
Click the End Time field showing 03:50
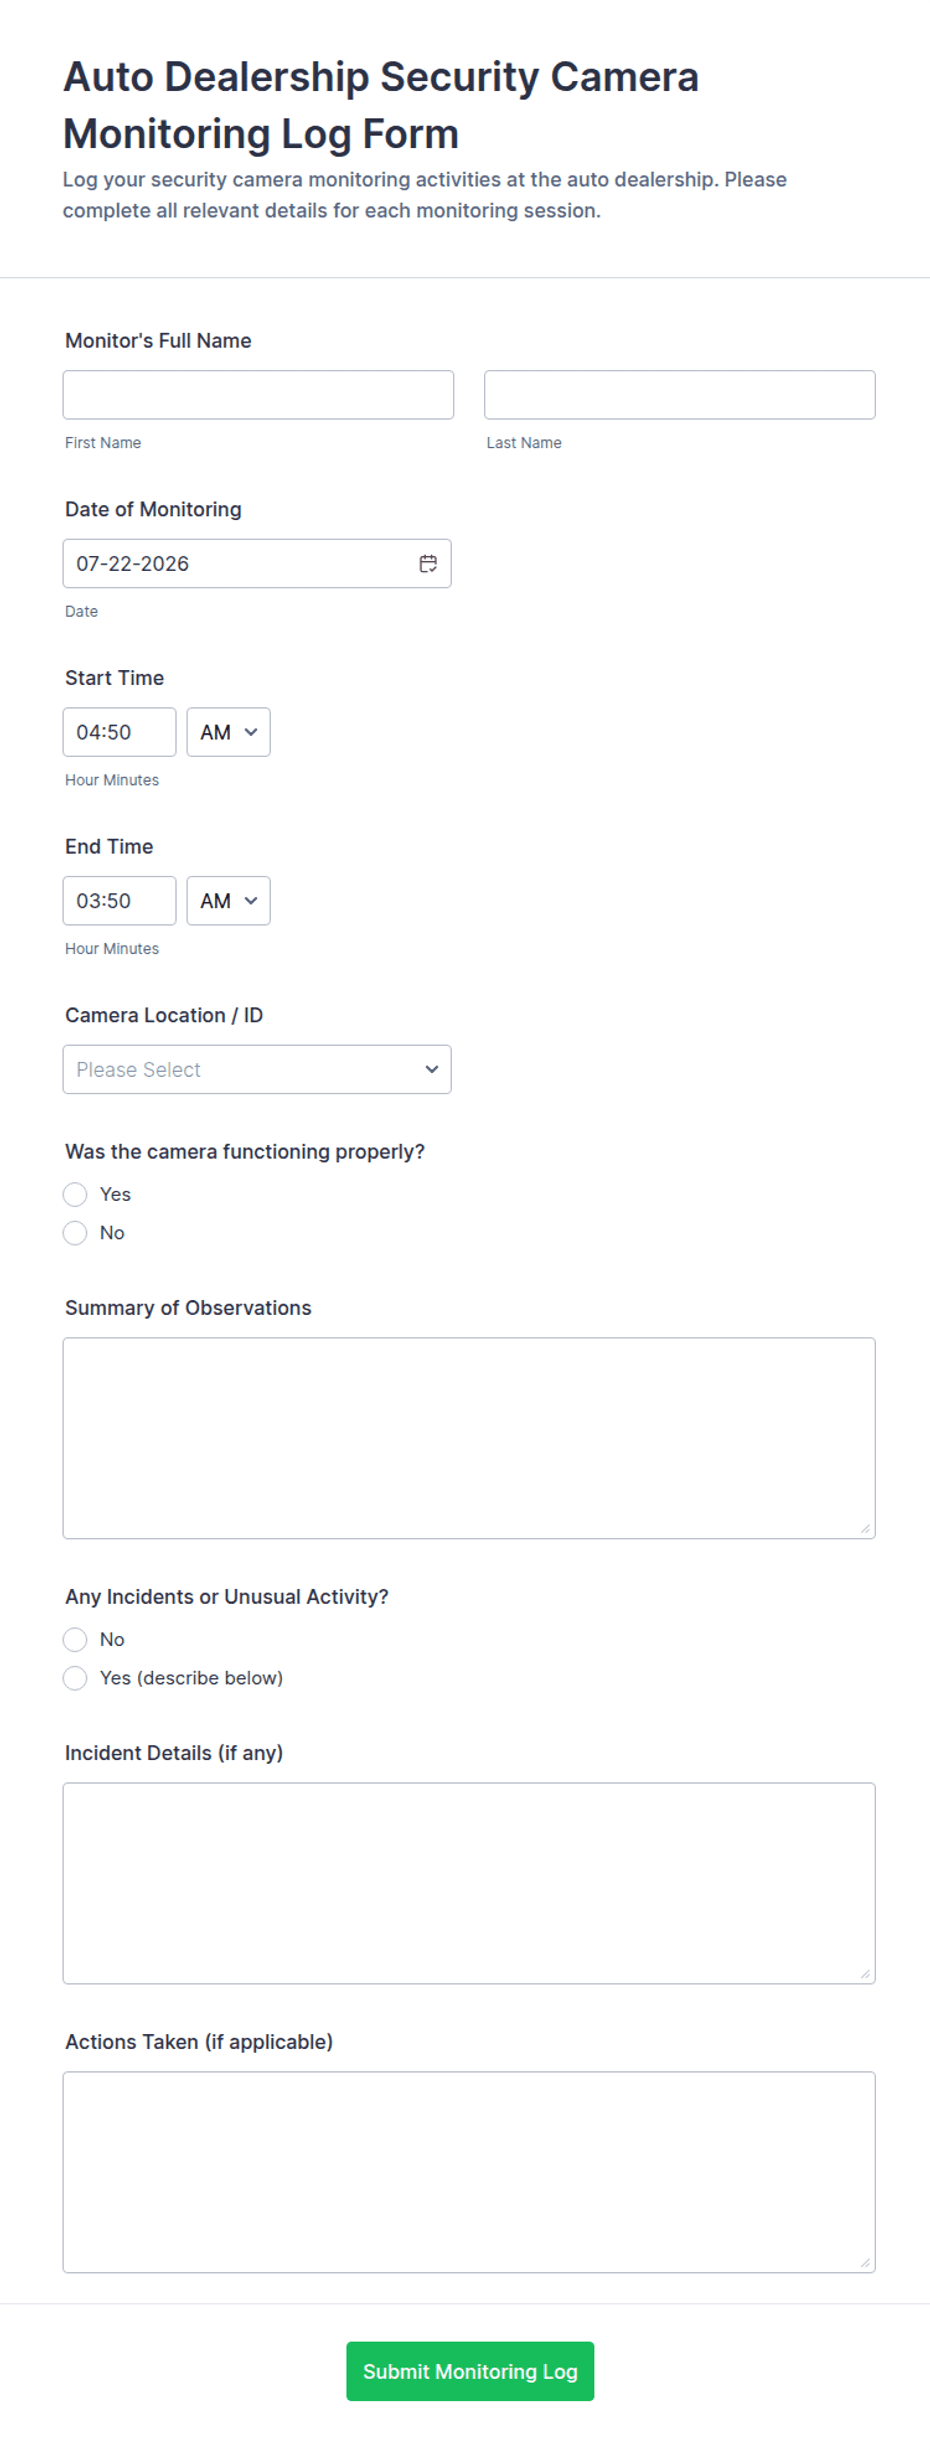pyautogui.click(x=119, y=901)
